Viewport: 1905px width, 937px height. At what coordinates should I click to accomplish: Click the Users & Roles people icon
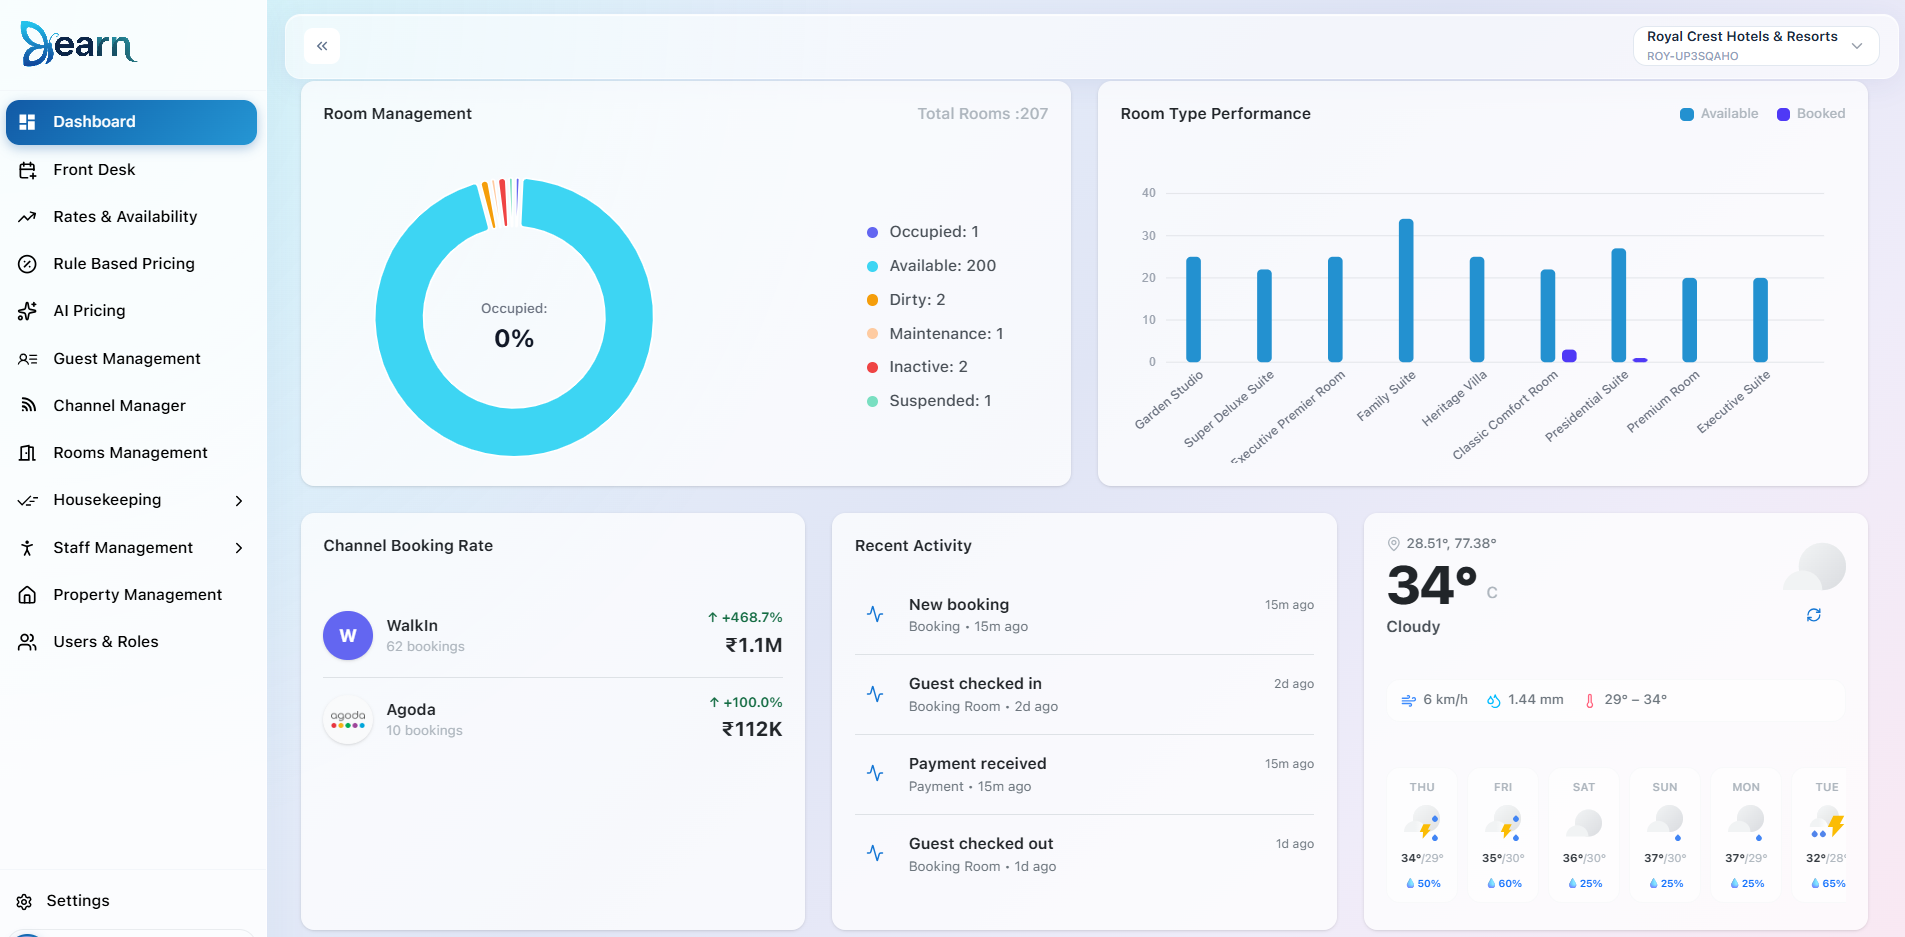[28, 642]
